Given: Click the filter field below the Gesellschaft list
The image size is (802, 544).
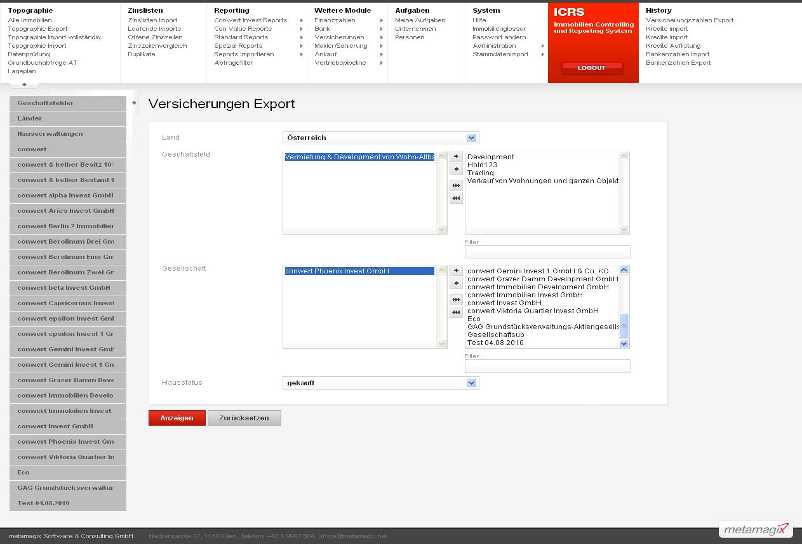Looking at the screenshot, I should click(548, 366).
